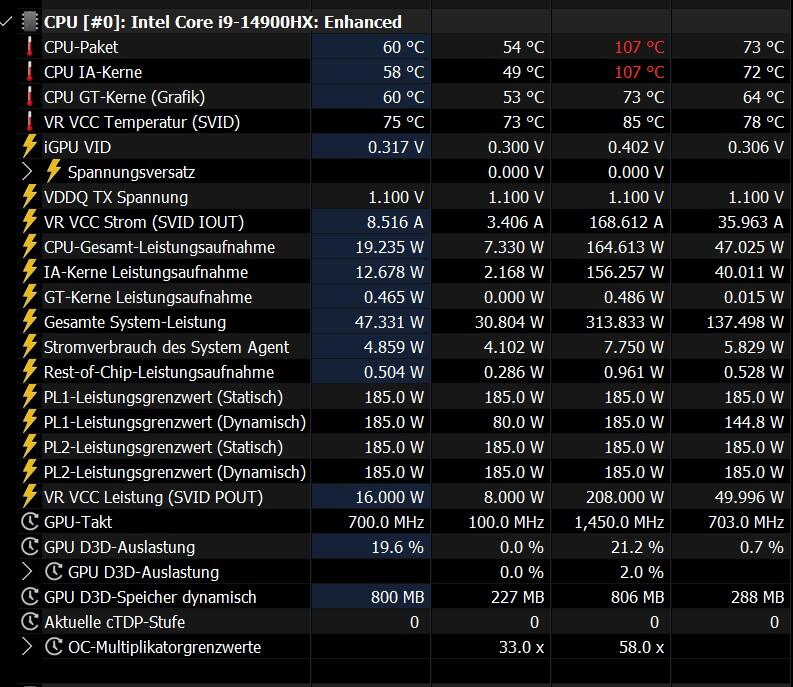Select the Rest-of-Chip-Leistungsaufnahme label
Screen dimensions: 793x687
[x=159, y=372]
